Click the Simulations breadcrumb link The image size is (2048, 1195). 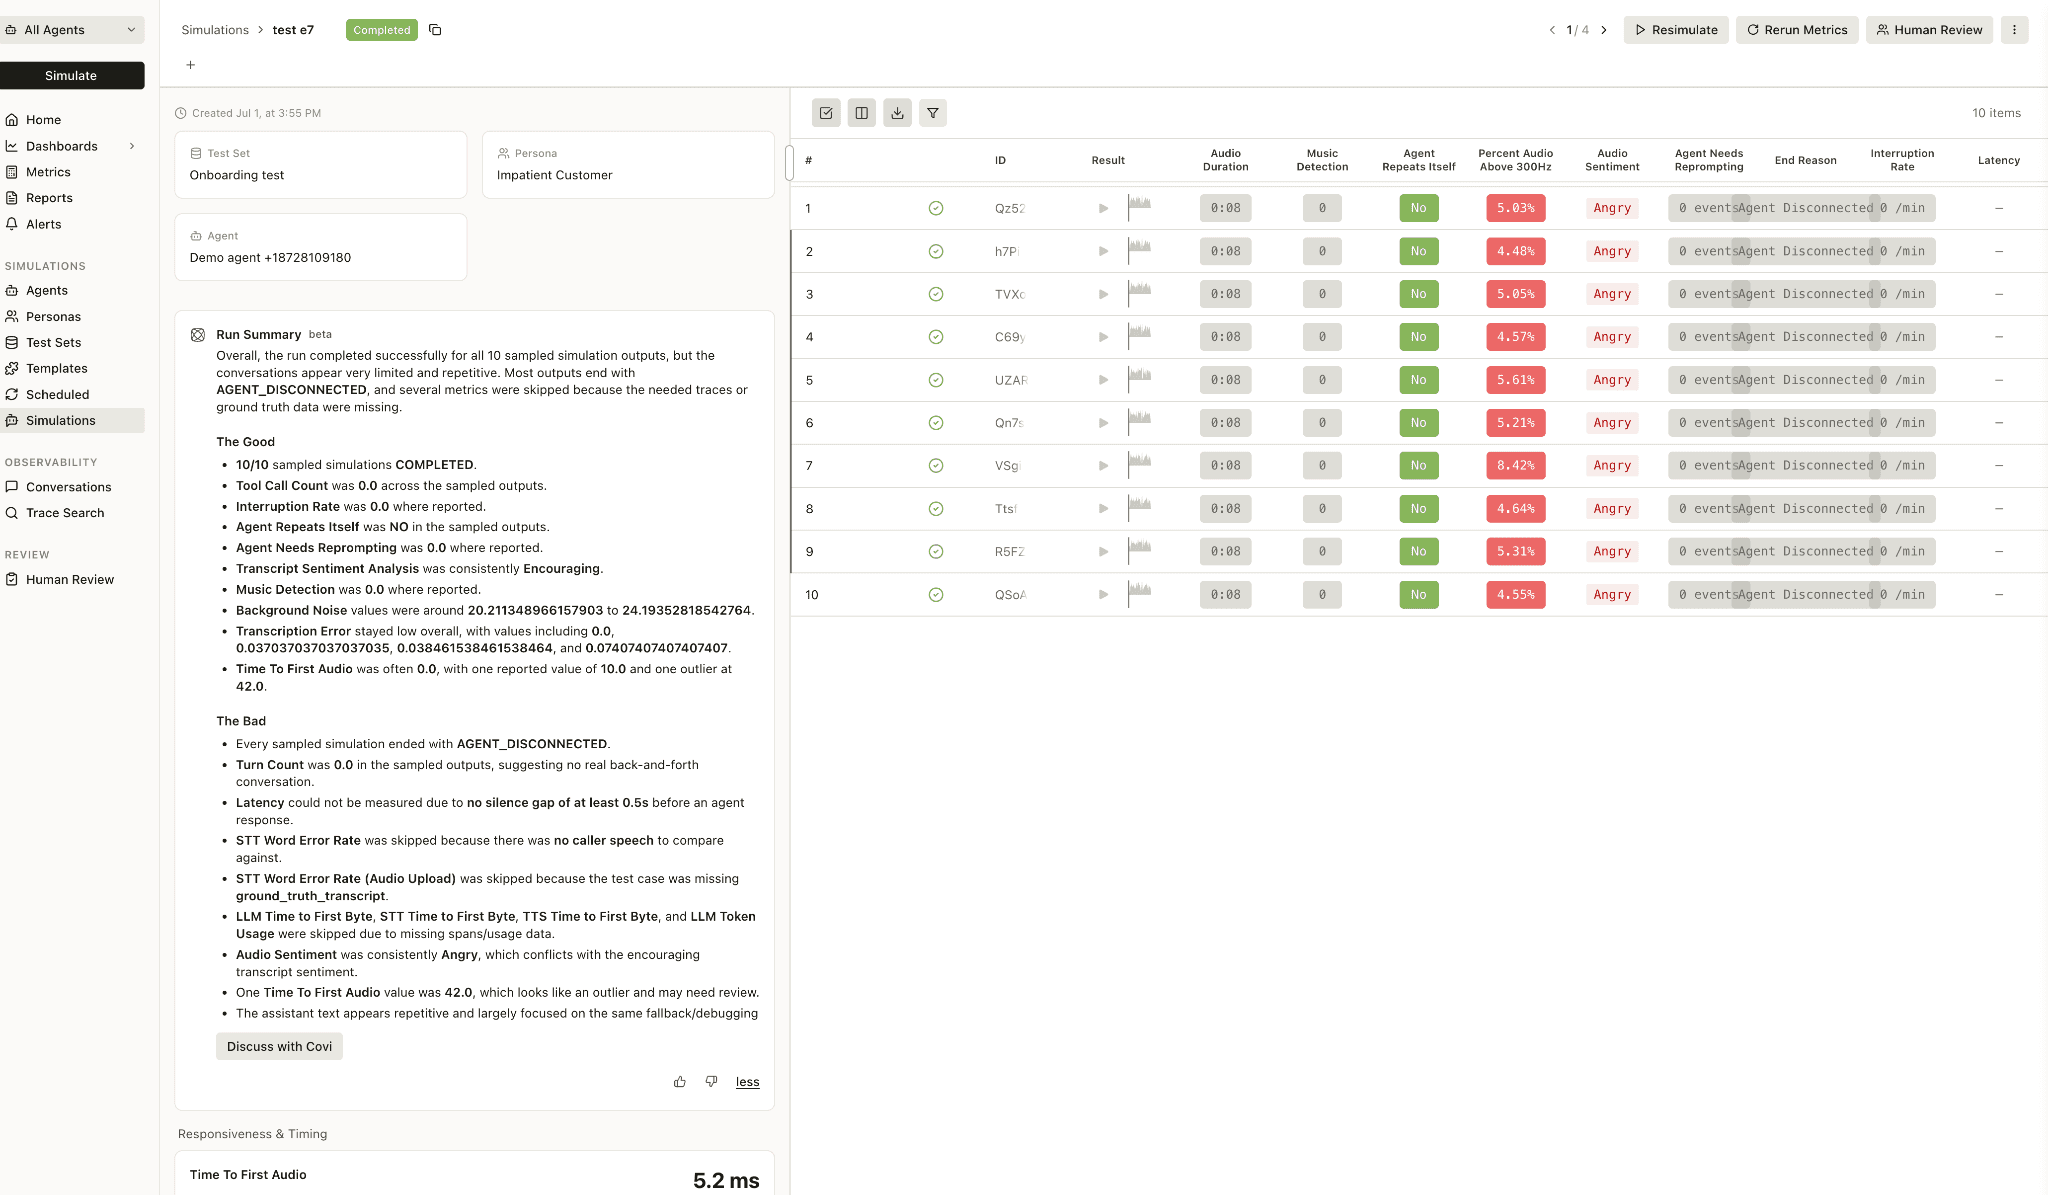coord(215,30)
